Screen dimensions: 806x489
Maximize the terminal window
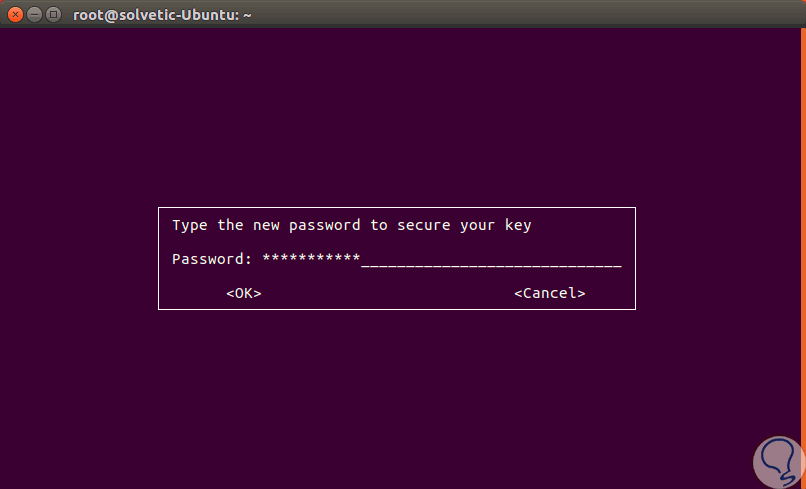pos(53,14)
